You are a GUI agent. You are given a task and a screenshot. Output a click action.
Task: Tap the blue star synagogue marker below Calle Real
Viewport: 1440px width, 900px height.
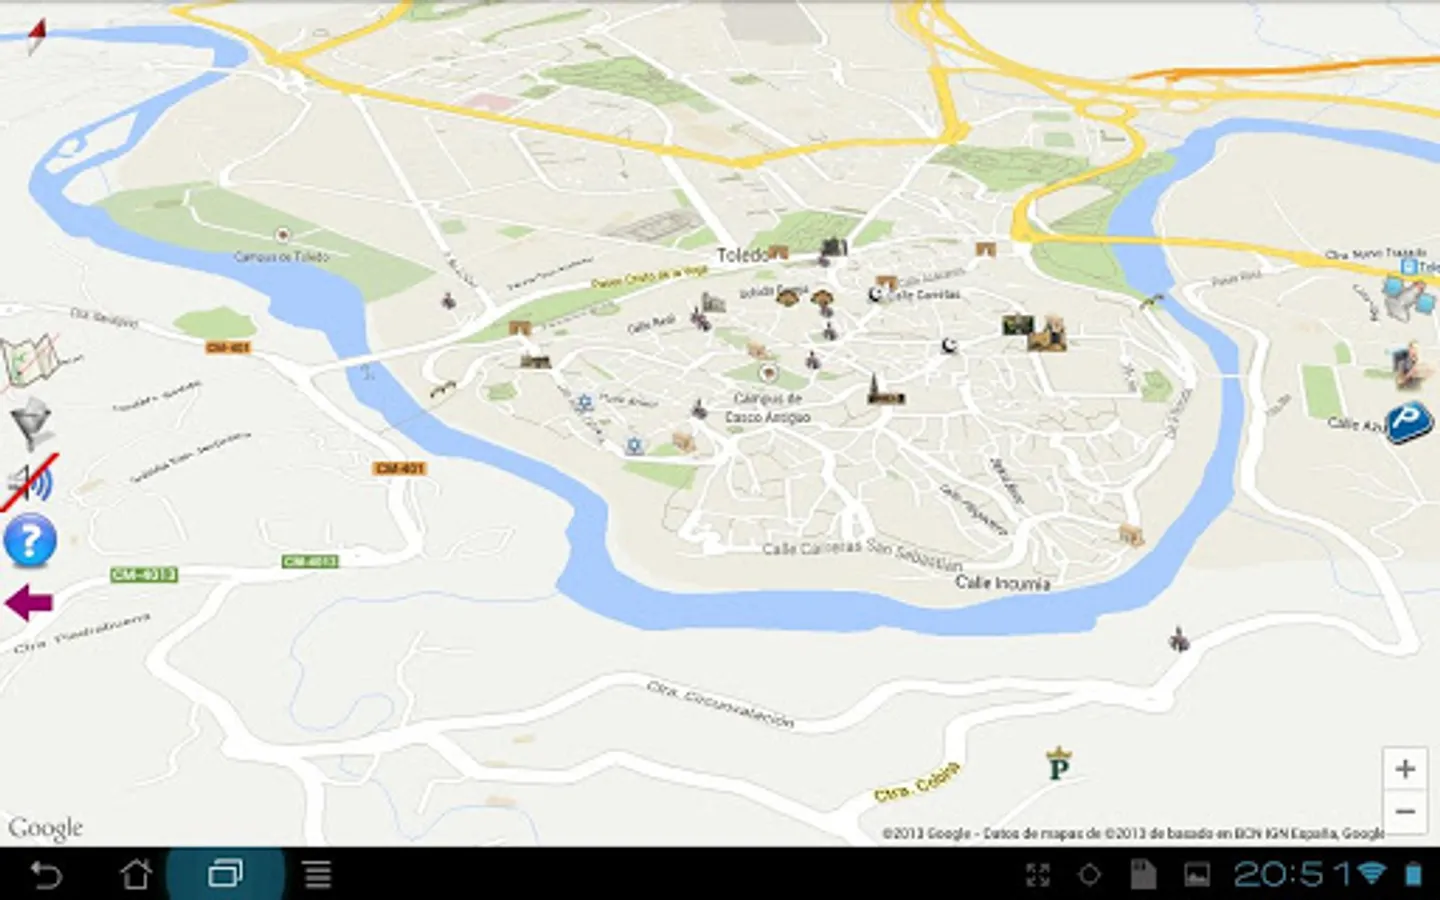(x=585, y=402)
